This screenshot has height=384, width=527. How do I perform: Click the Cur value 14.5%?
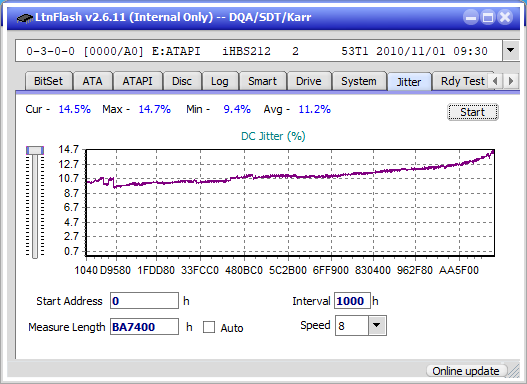(x=75, y=109)
